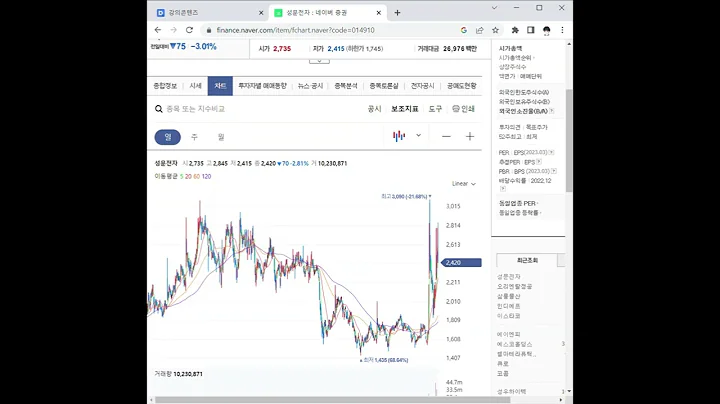
Task: Open the browser extensions puzzle icon
Action: pyautogui.click(x=515, y=30)
